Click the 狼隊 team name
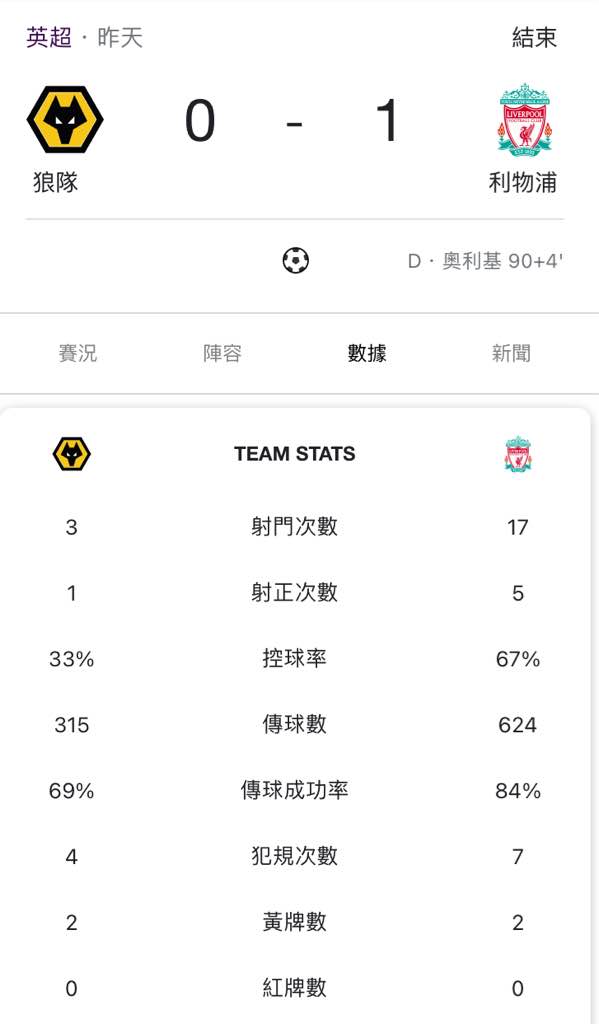The image size is (599, 1024). [56, 182]
